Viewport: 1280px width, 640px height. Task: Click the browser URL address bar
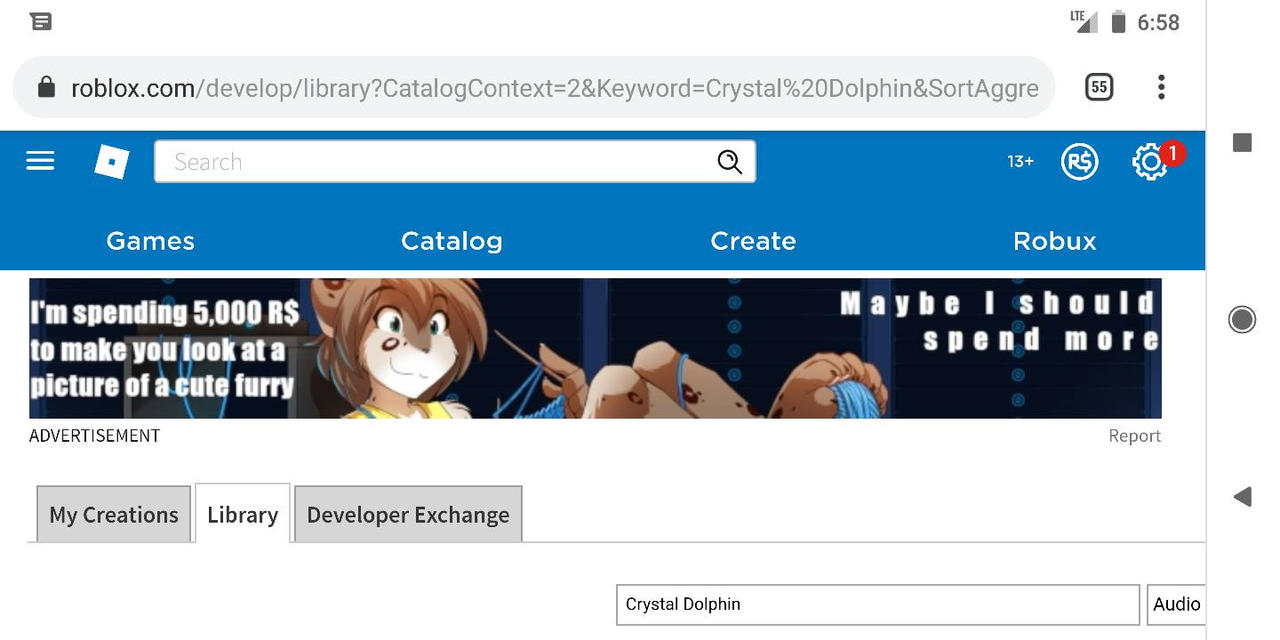point(533,88)
